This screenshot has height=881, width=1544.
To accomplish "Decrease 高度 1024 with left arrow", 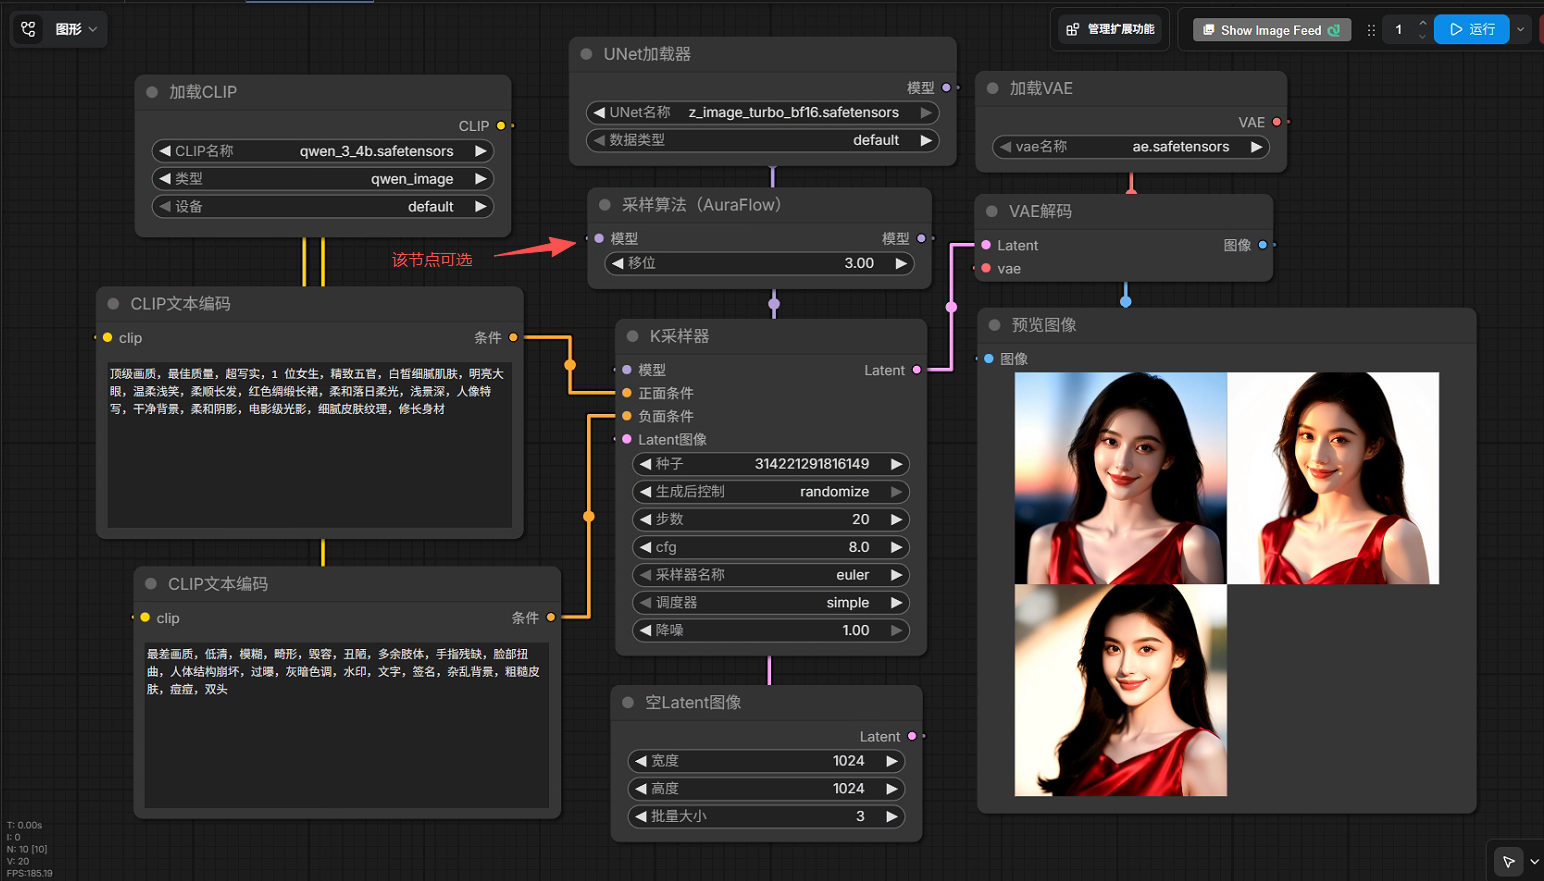I will point(641,789).
